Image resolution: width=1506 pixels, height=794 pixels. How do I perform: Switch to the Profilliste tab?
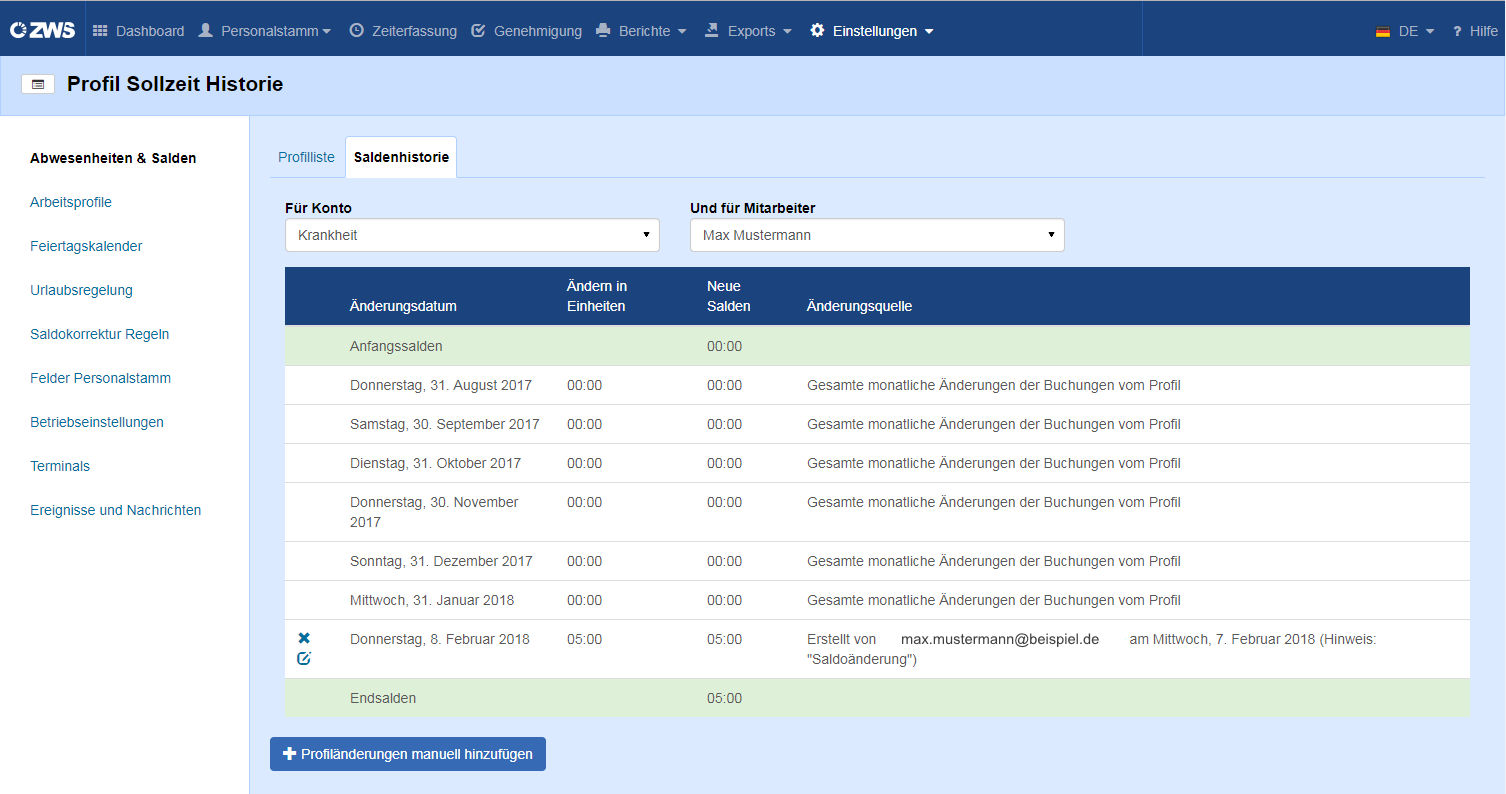click(x=306, y=157)
